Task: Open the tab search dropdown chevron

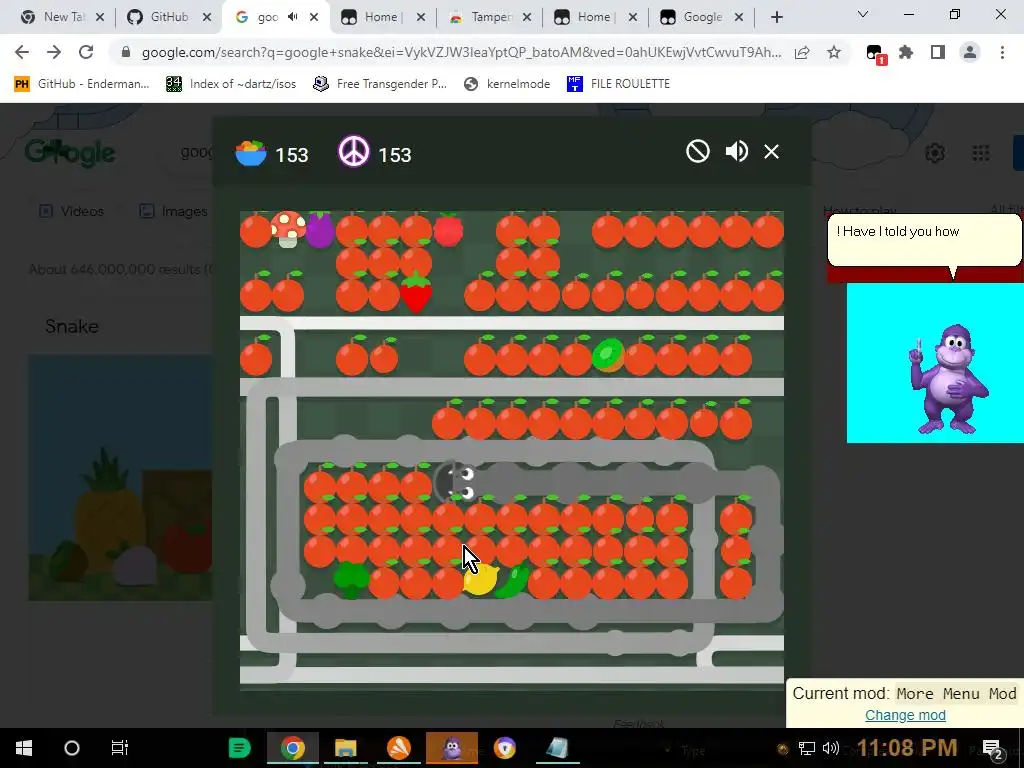Action: pos(863,14)
